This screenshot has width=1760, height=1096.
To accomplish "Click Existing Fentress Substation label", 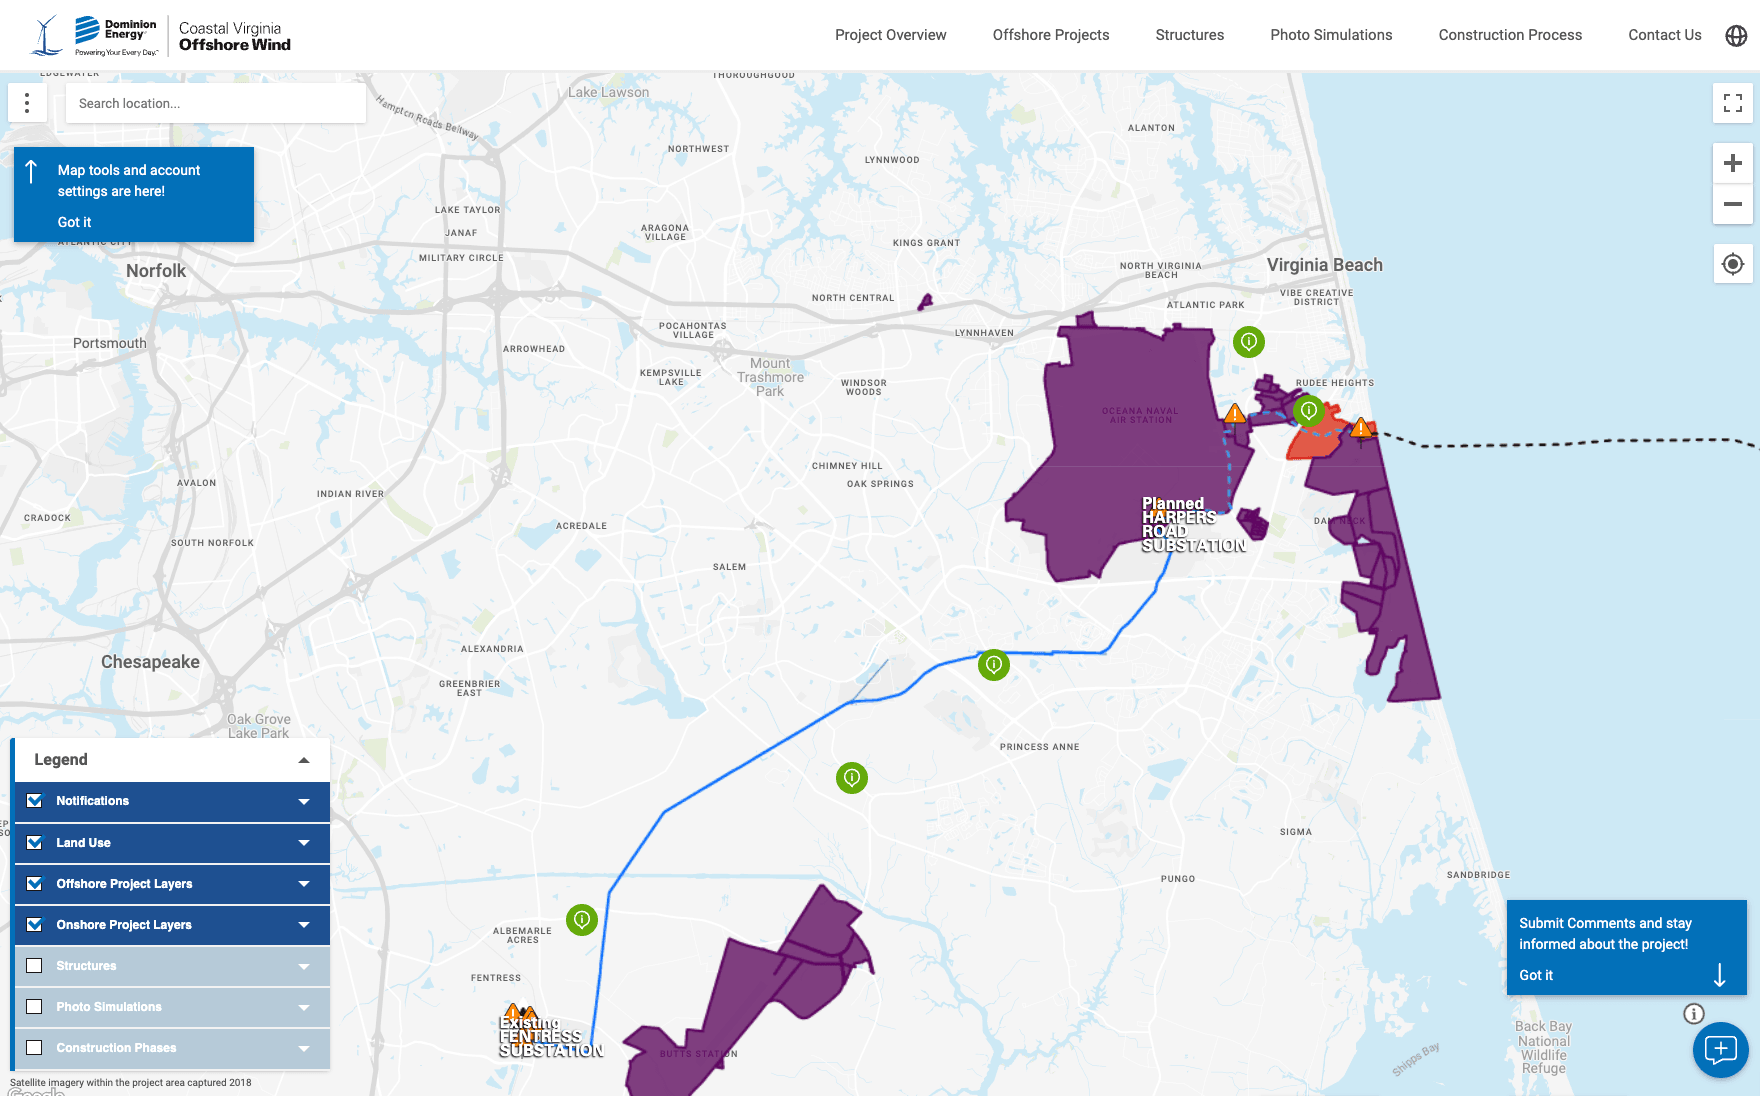I will pyautogui.click(x=551, y=1037).
